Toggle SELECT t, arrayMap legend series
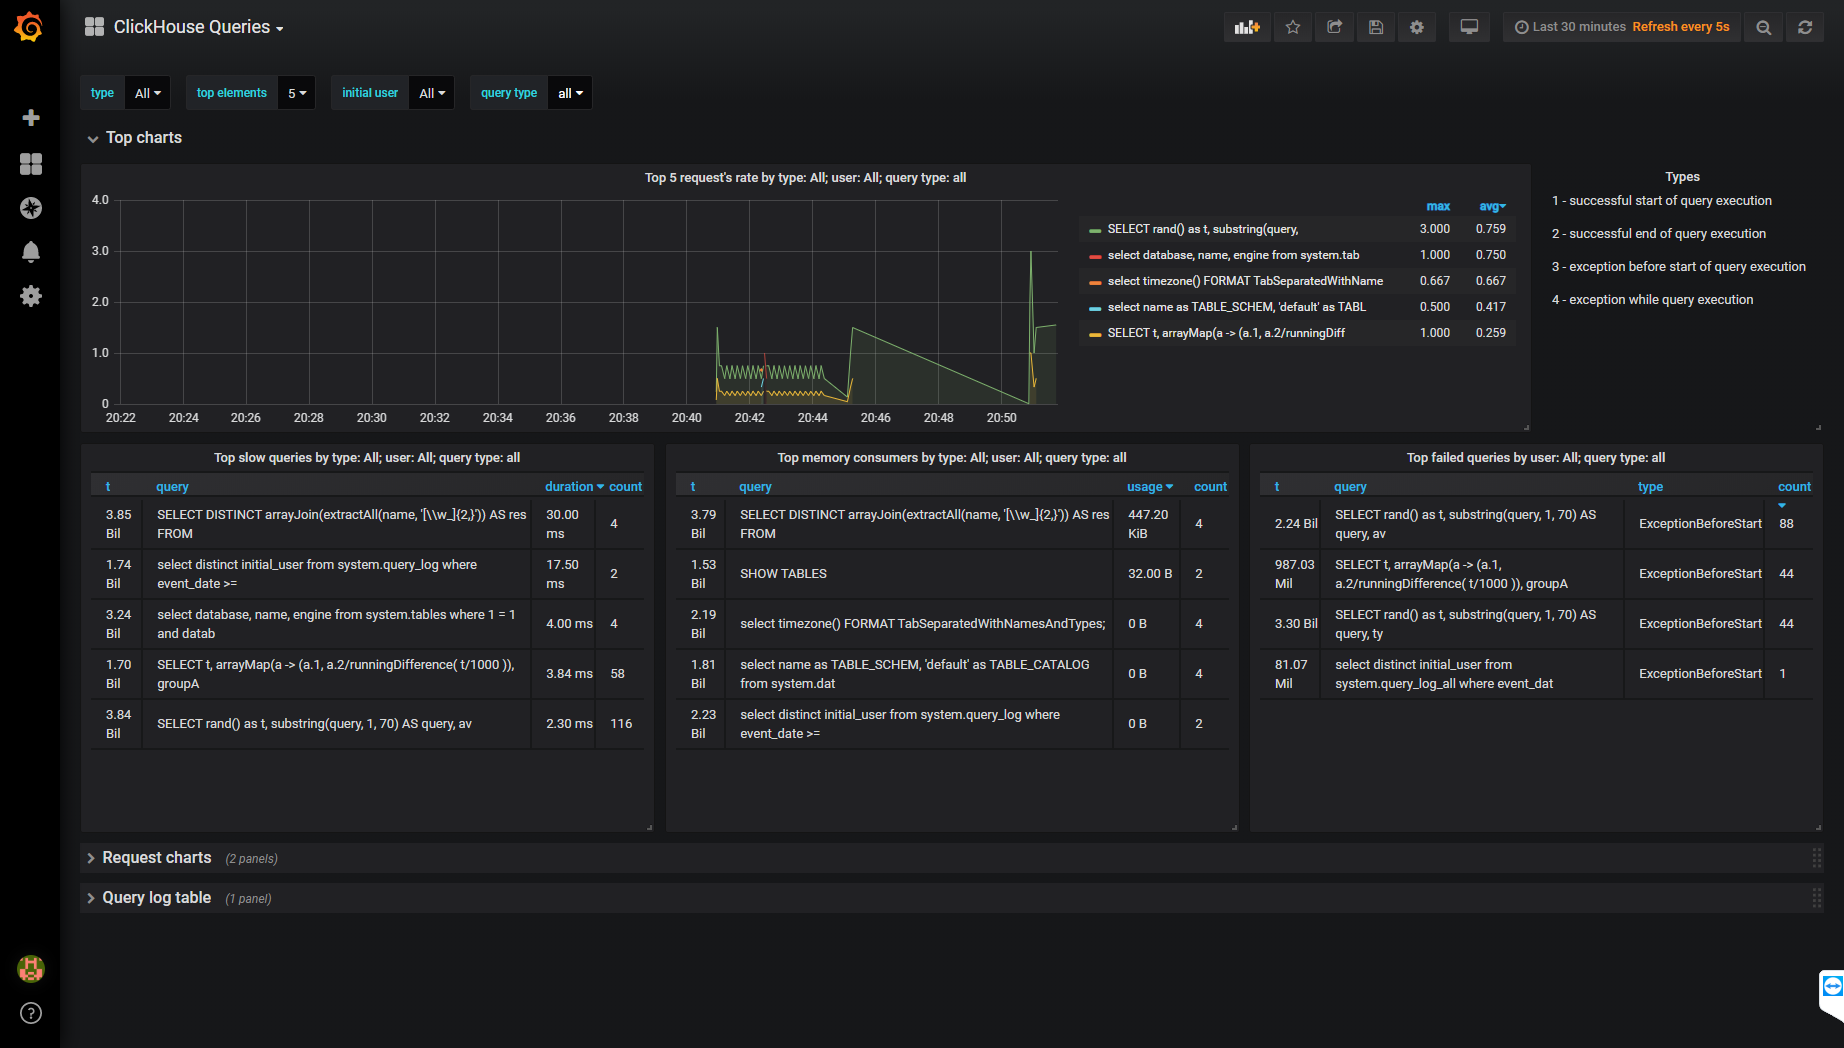Viewport: 1844px width, 1048px height. (x=1225, y=333)
